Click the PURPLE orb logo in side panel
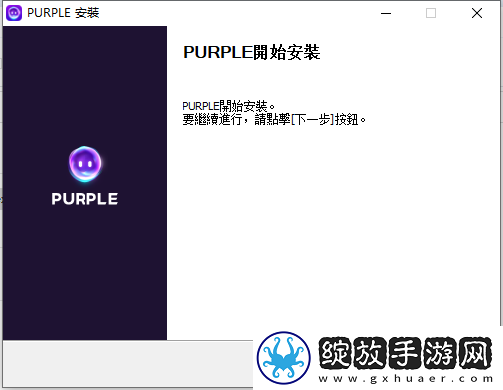This screenshot has width=503, height=390. (x=85, y=164)
